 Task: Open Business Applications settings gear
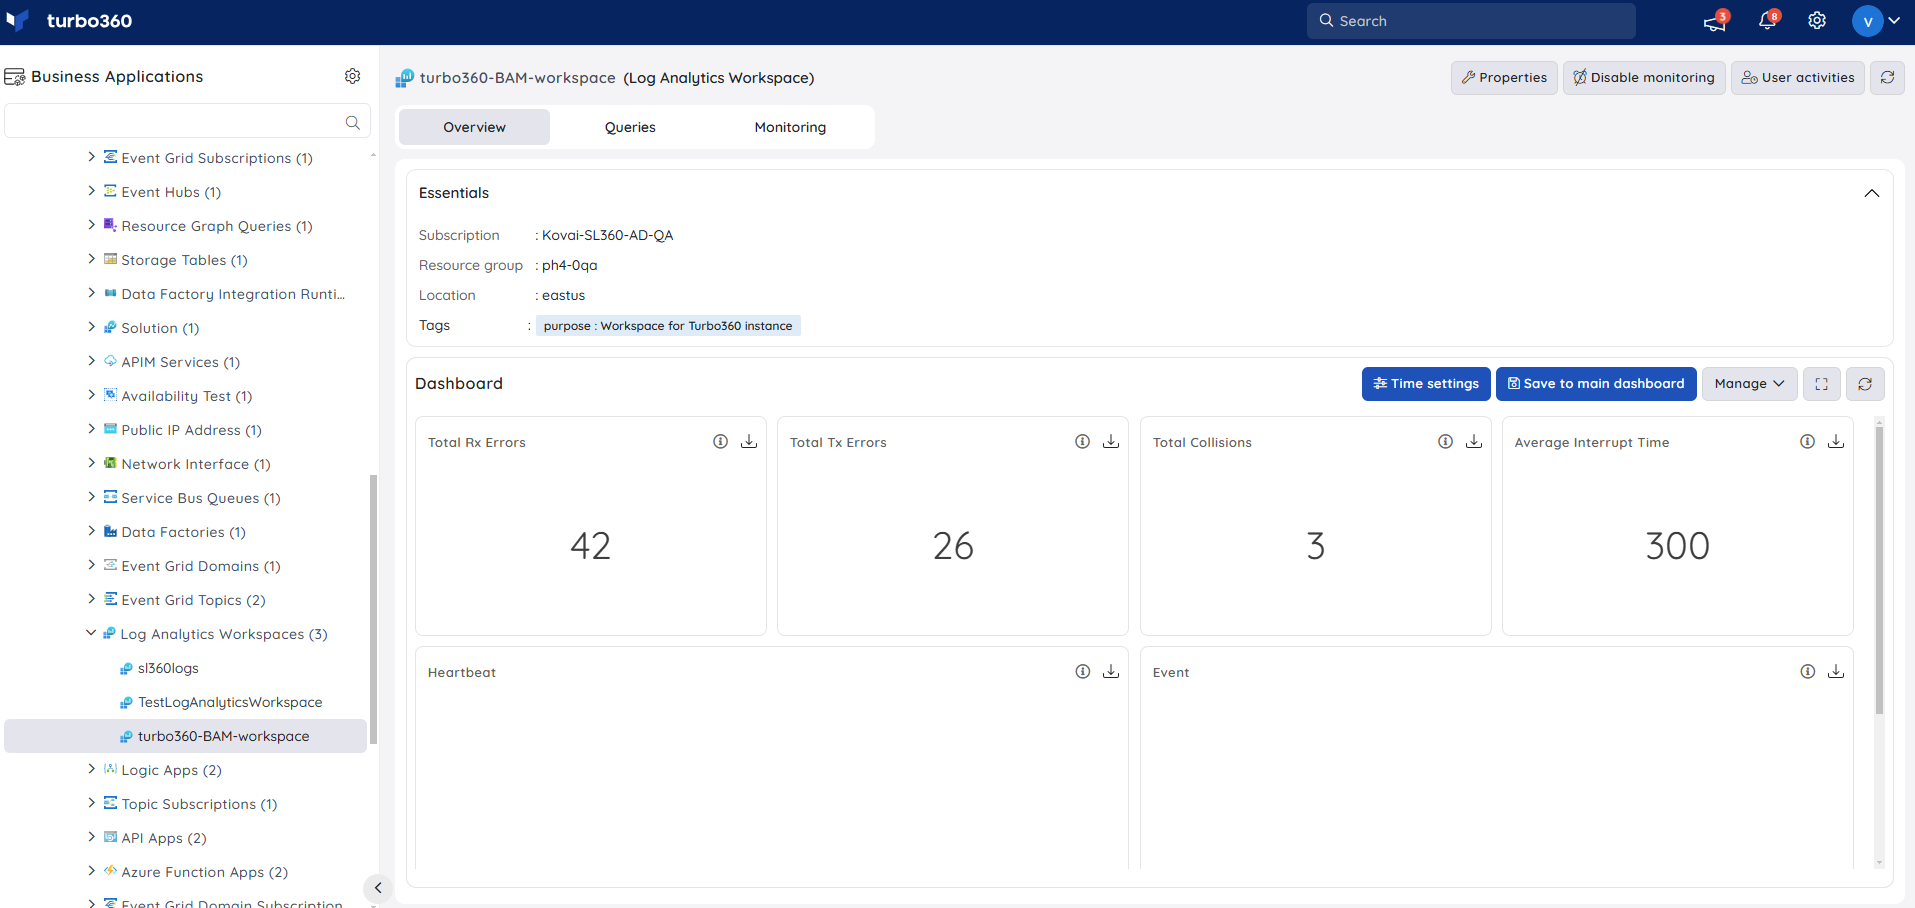(x=352, y=76)
